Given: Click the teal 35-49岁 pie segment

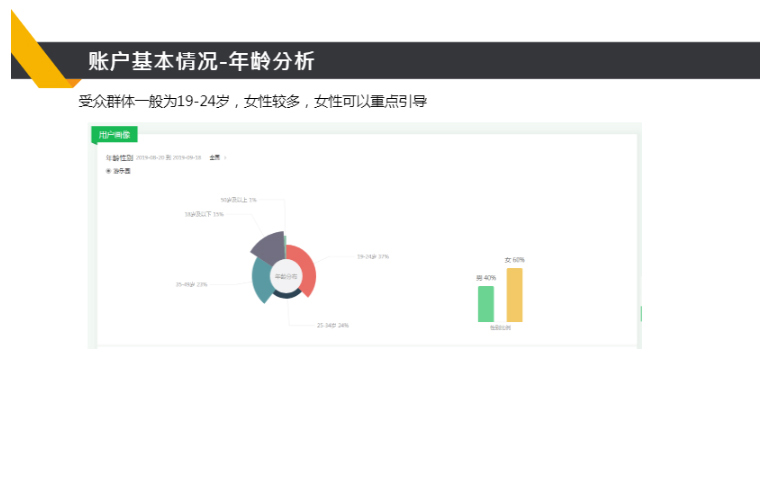Looking at the screenshot, I should [263, 281].
